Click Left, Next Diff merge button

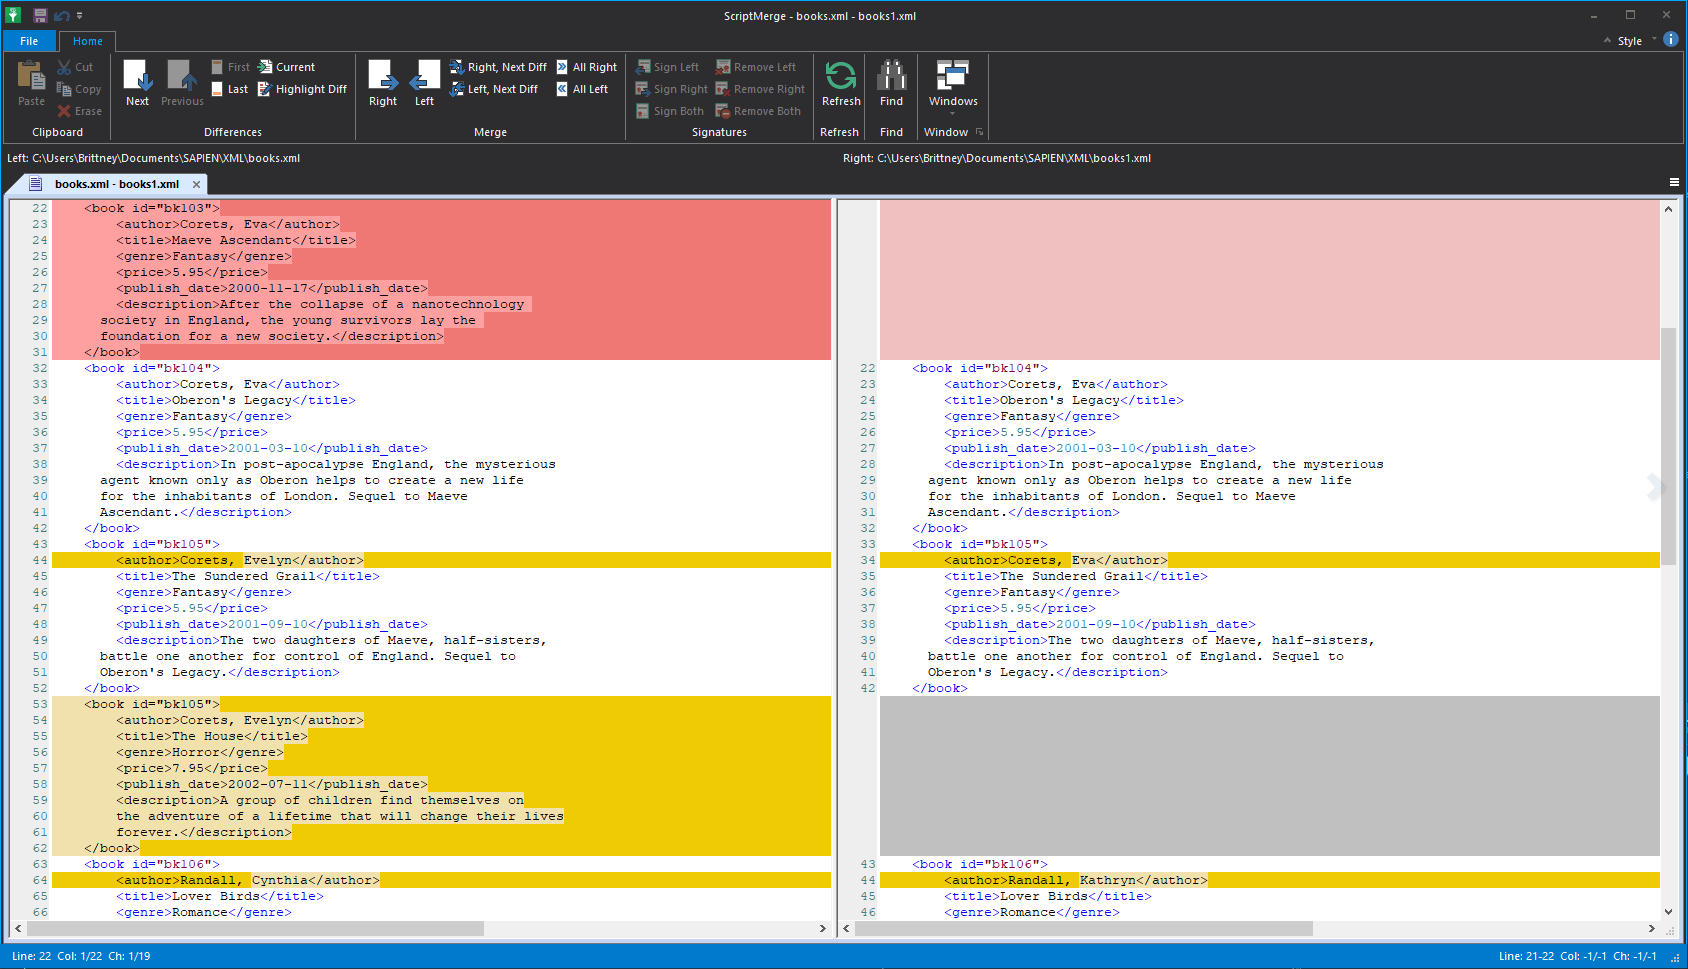pos(494,89)
